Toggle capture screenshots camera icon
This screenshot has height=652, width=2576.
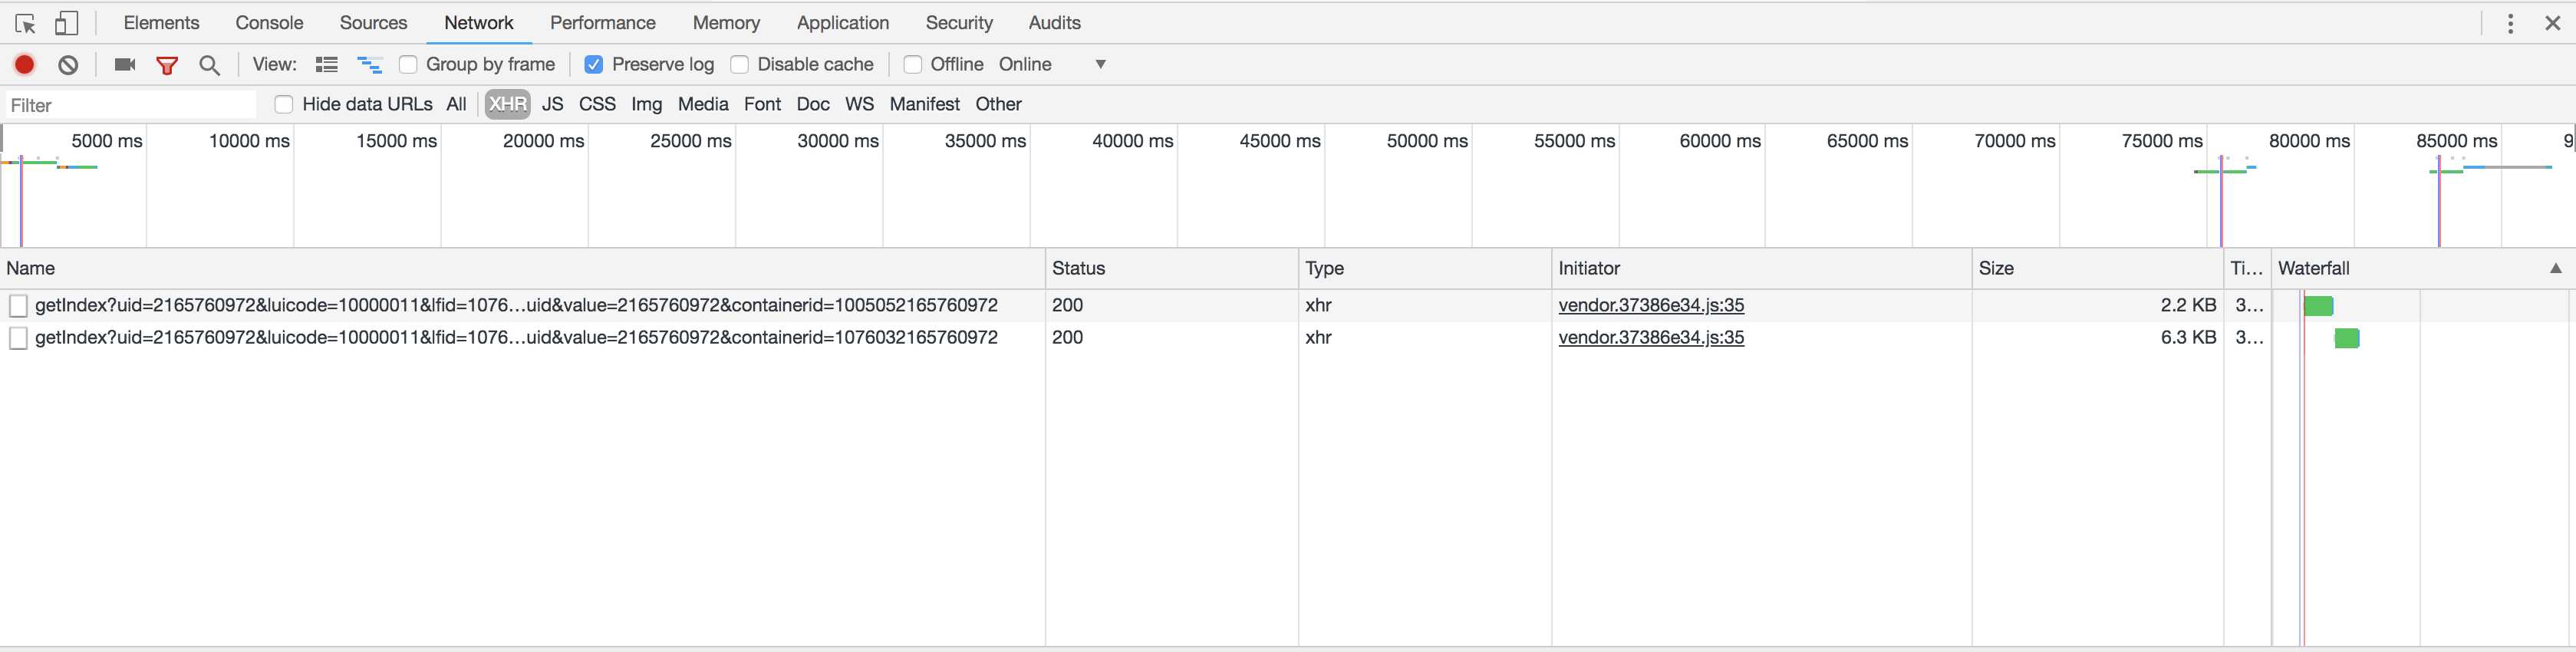coord(125,65)
